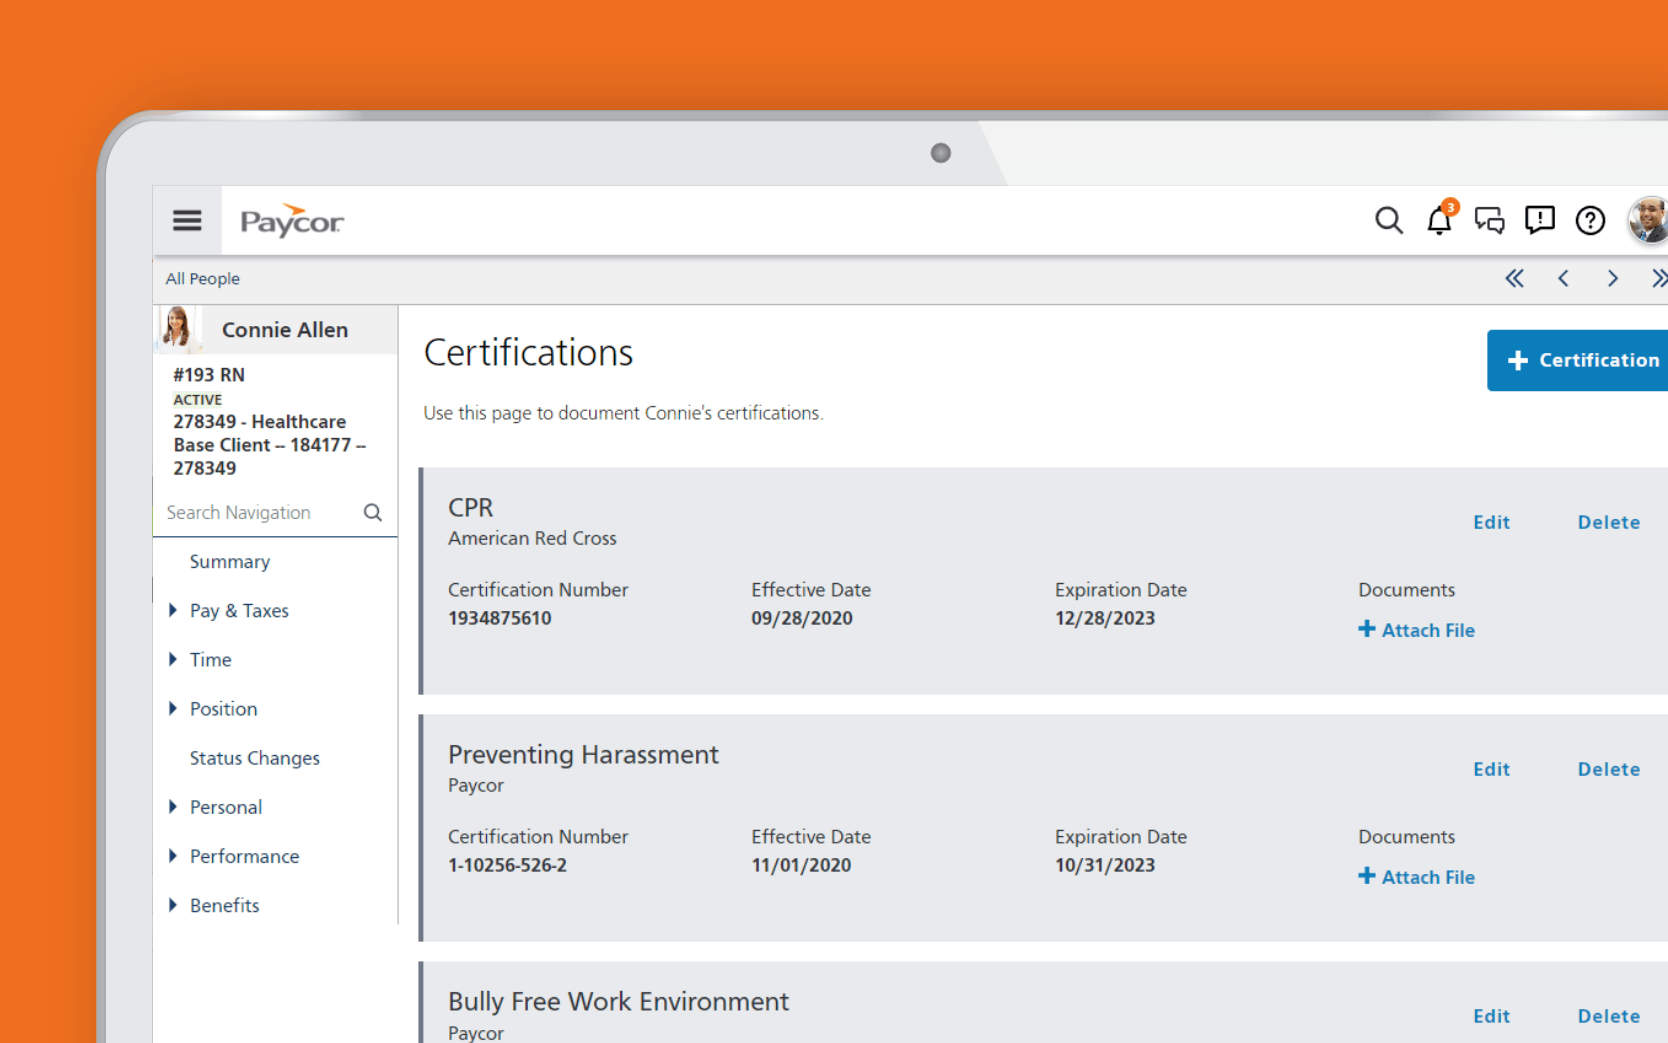Edit the Bully Free Work Environment certification
The image size is (1668, 1043).
tap(1491, 1016)
